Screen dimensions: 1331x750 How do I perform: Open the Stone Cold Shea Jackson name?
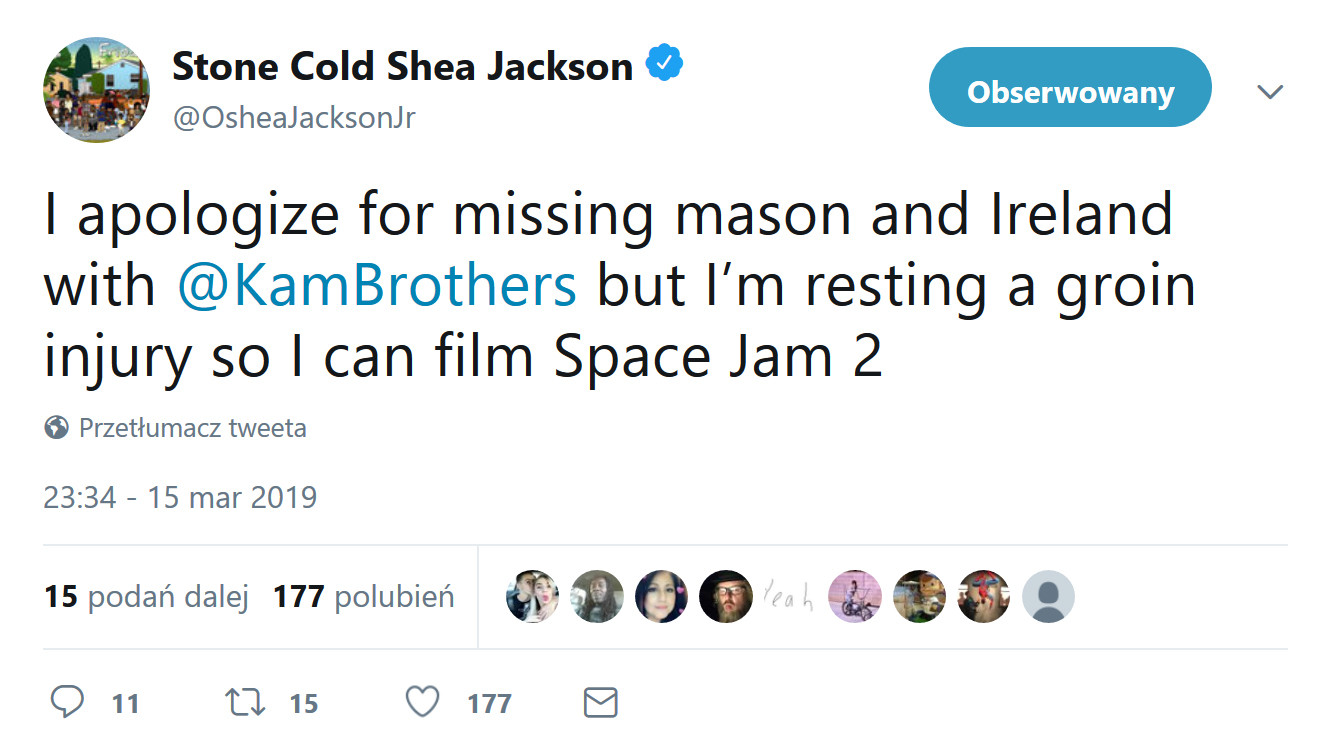click(x=402, y=67)
